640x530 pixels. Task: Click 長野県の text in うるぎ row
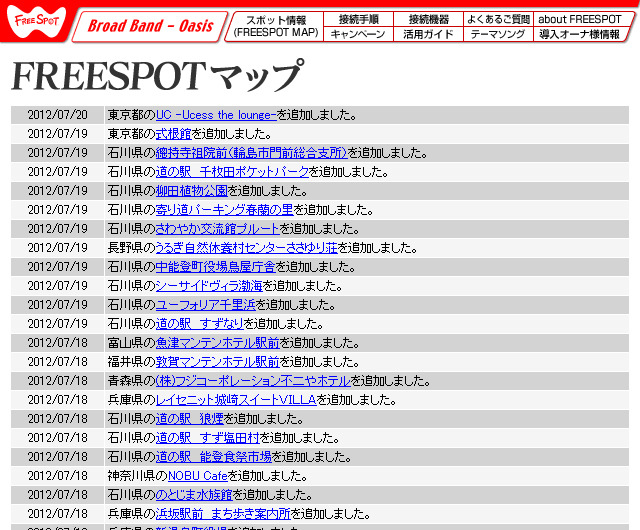[x=131, y=248]
